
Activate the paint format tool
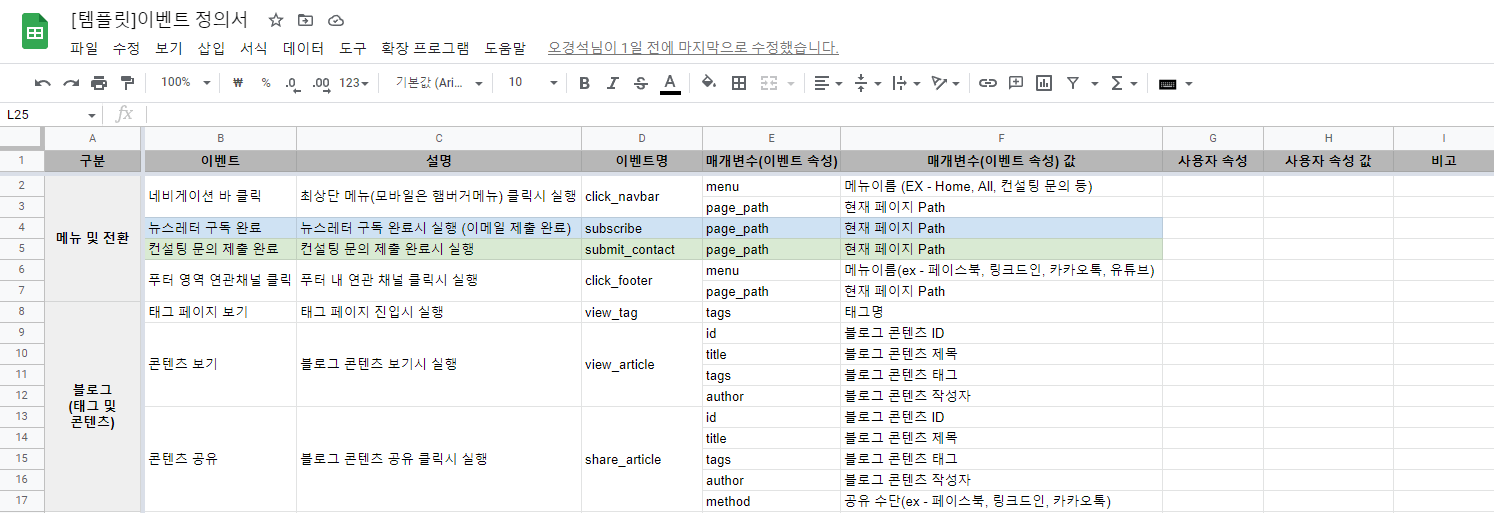(127, 83)
